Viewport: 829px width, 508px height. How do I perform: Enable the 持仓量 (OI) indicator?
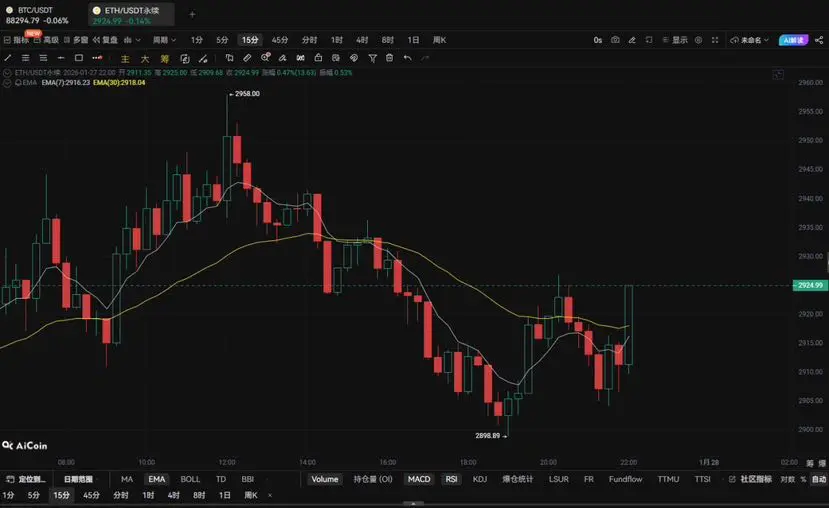pos(373,479)
